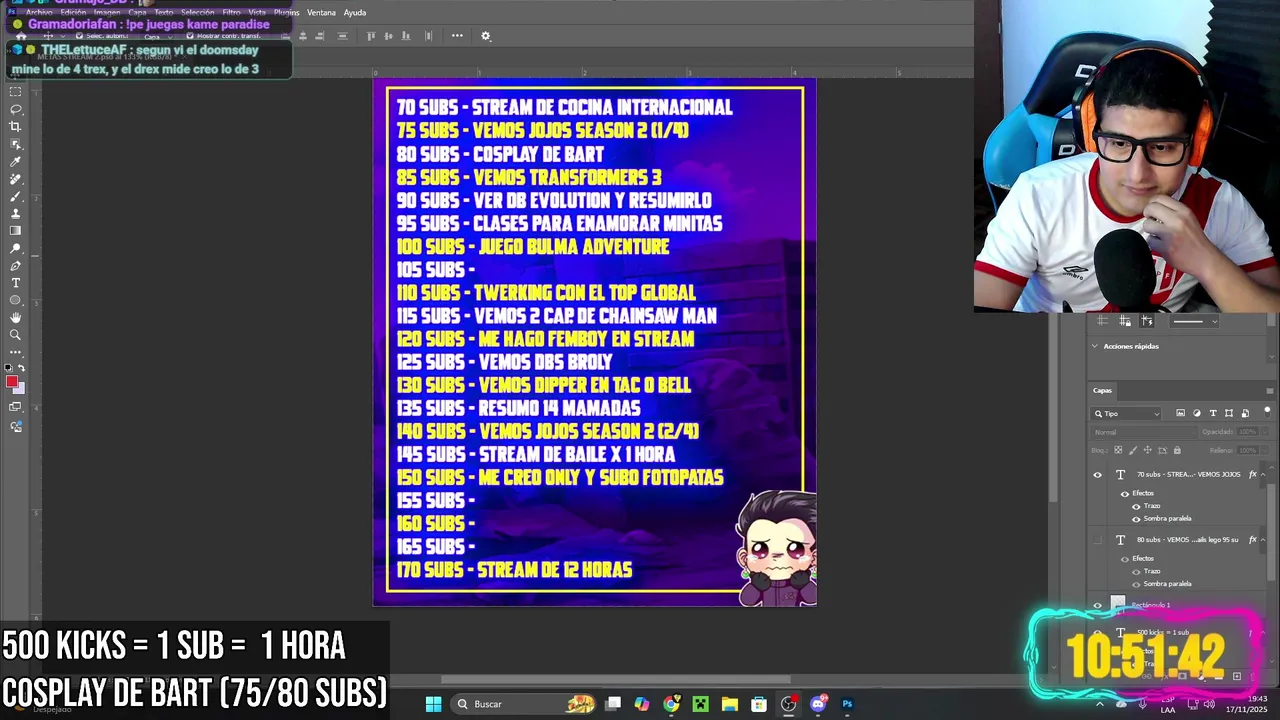Select the Zoom tool
Screen dimensions: 1280x720
pyautogui.click(x=15, y=335)
